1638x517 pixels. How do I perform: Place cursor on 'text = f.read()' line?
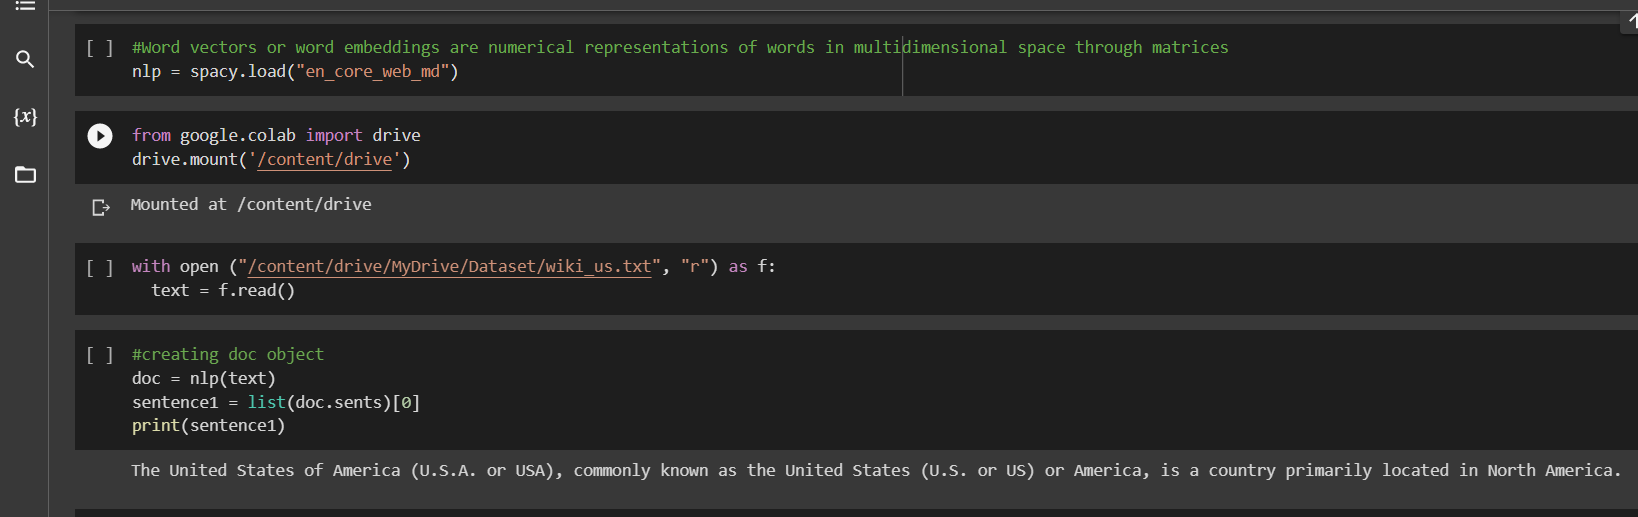coord(223,290)
